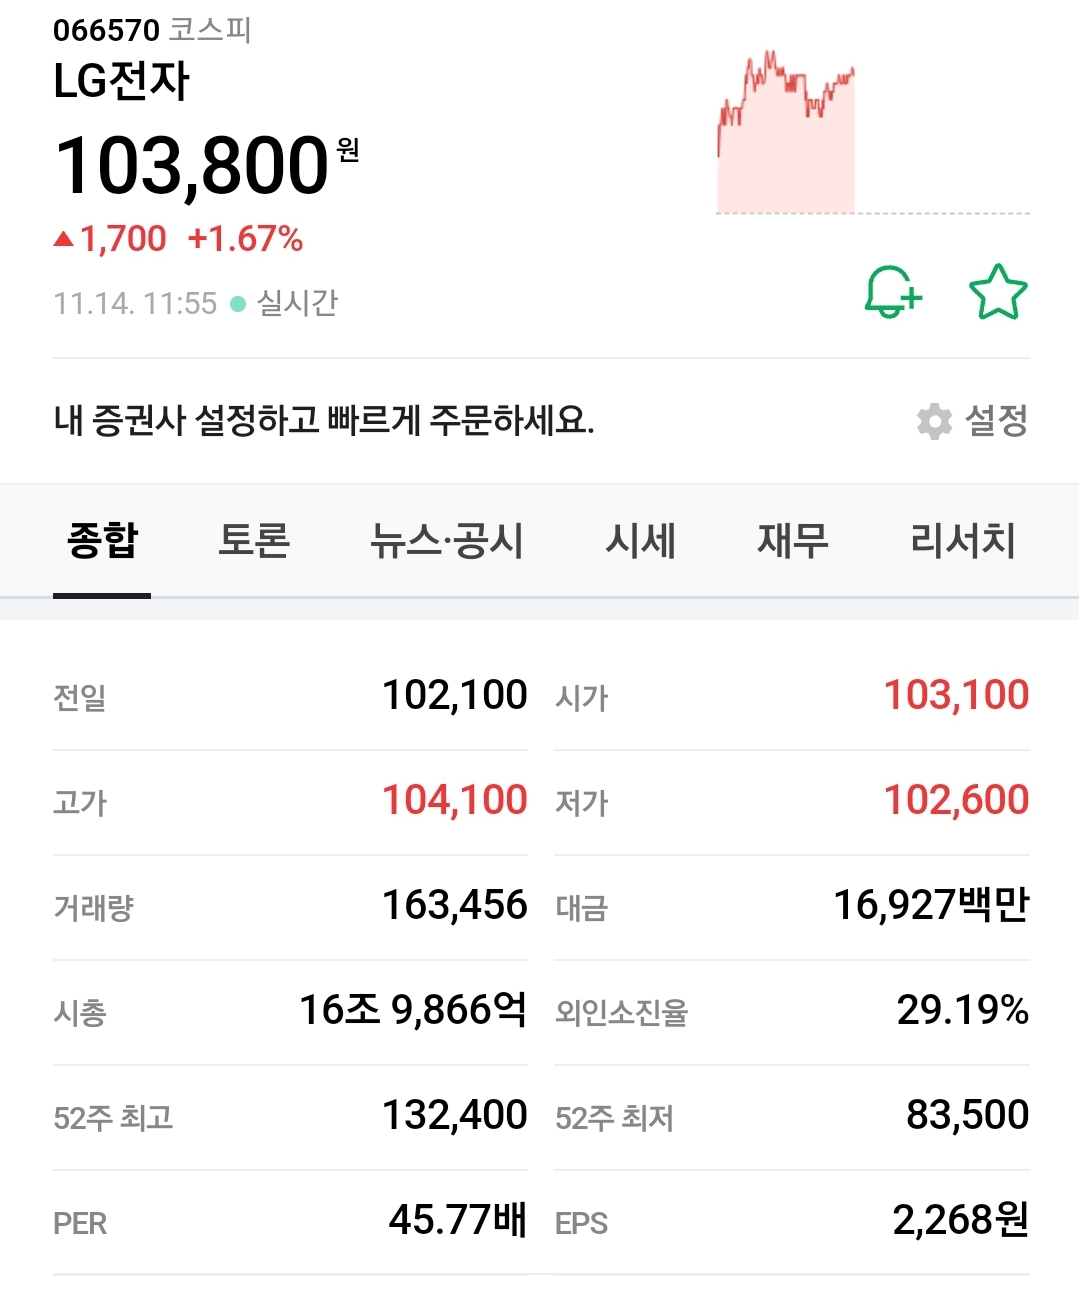Add LG전자 to favorites with star icon
Screen dimensions: 1079x1297
[998, 292]
